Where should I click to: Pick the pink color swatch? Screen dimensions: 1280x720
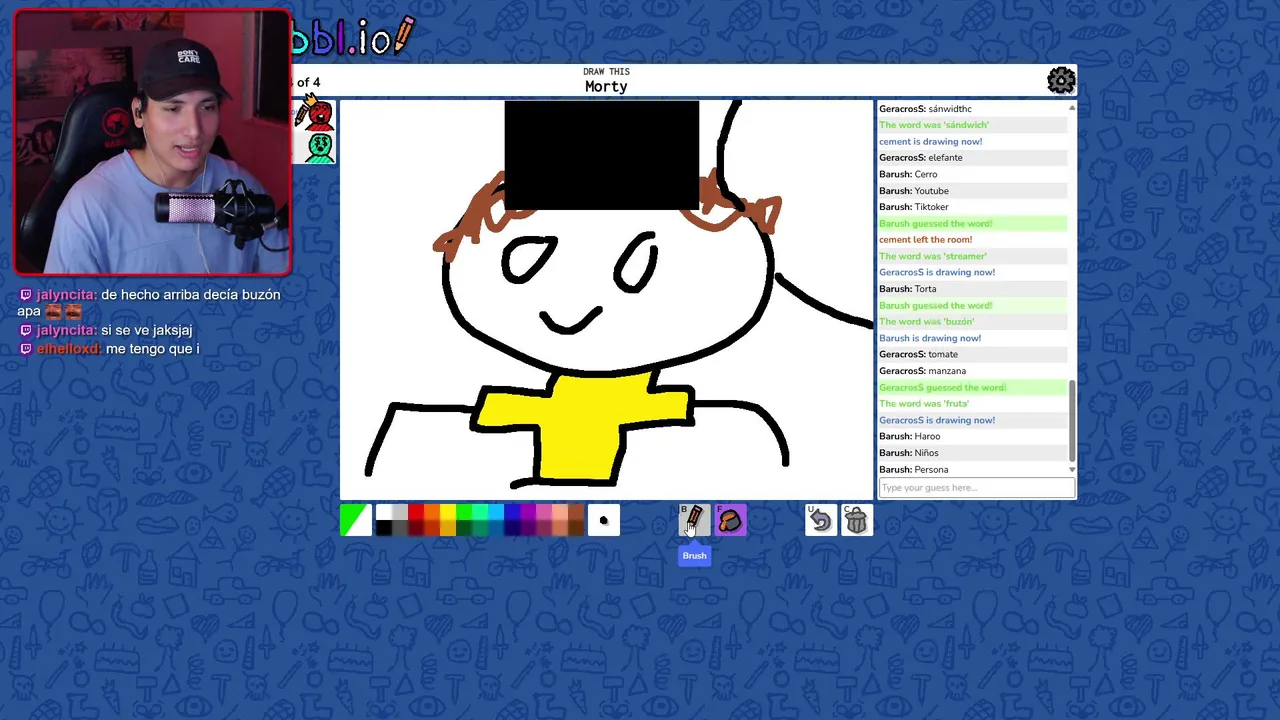coord(544,512)
